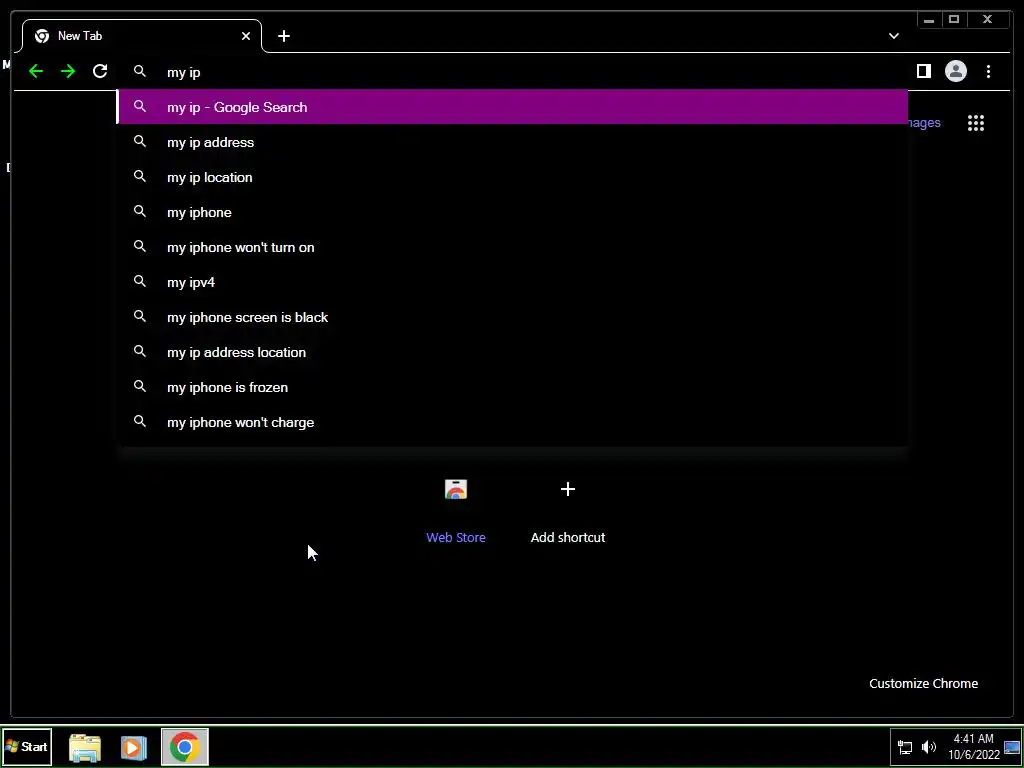Image resolution: width=1024 pixels, height=768 pixels.
Task: Choose 'my ip - Google Search' suggestion
Action: 513,107
